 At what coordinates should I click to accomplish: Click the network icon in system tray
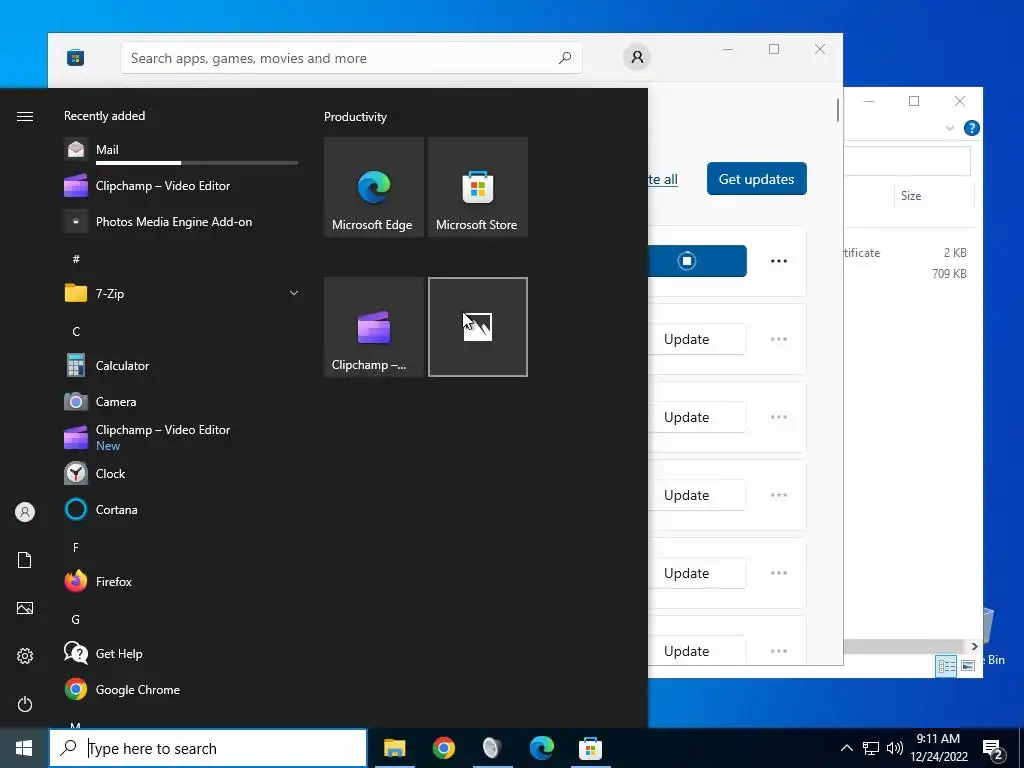click(871, 748)
